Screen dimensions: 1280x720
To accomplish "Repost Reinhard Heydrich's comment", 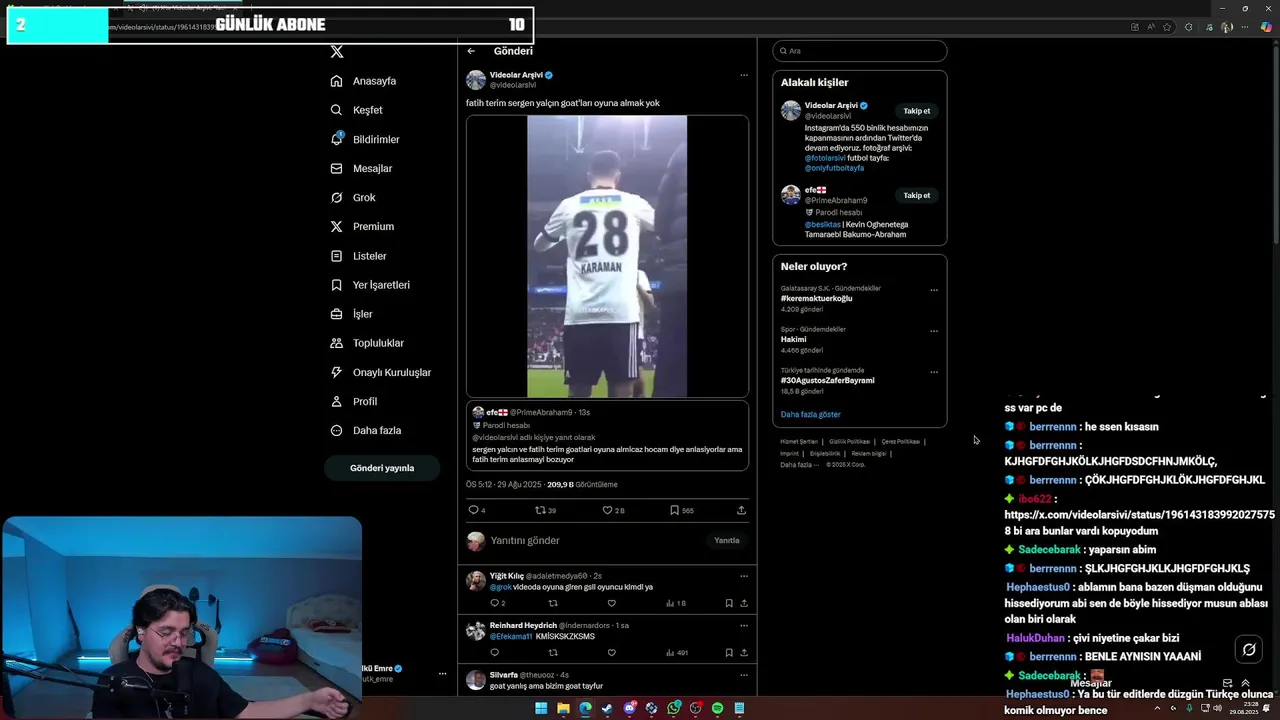I will click(x=553, y=653).
